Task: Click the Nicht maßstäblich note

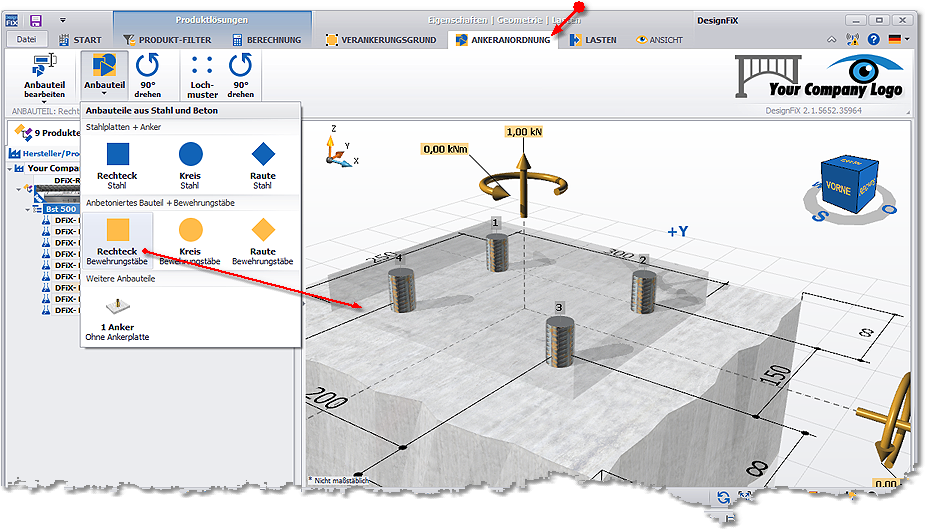Action: coord(338,481)
